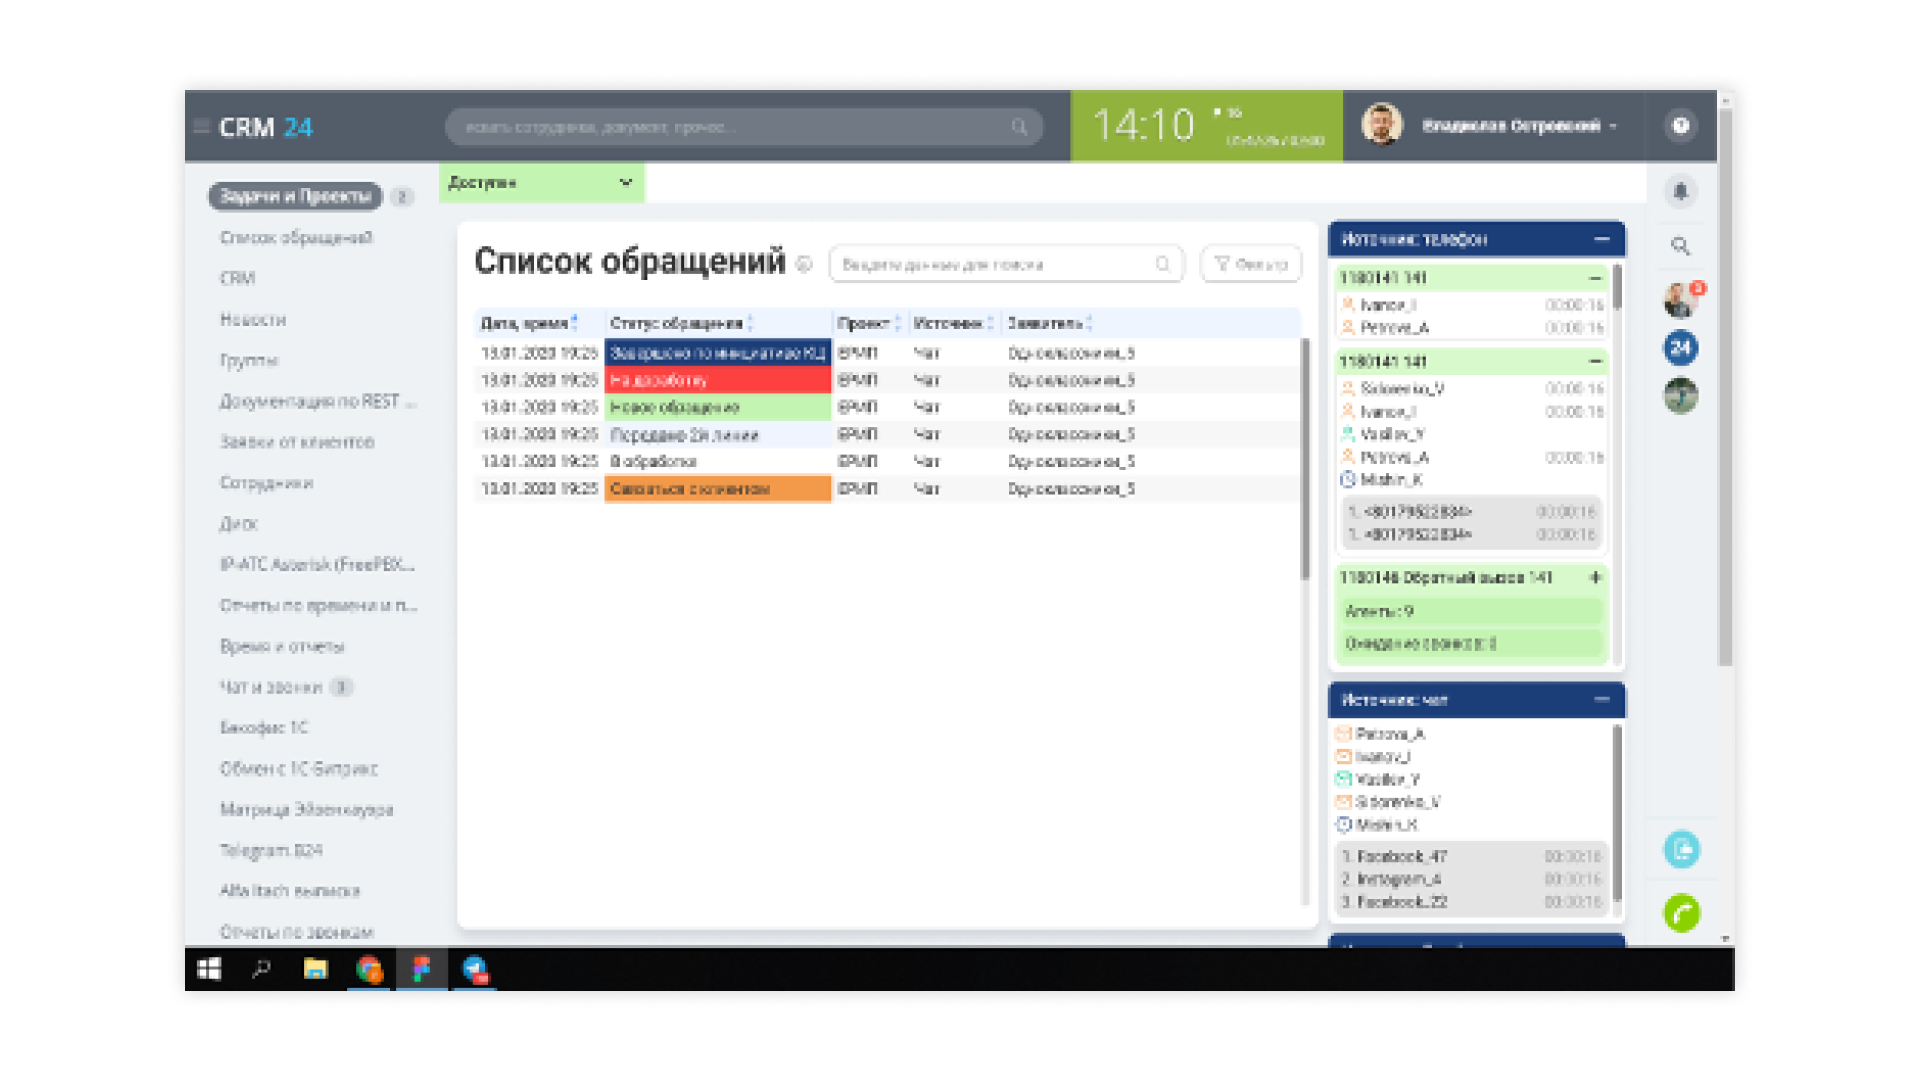This screenshot has height=1080, width=1920.
Task: Expand the 1180146 Обратный вызов queue
Action: click(x=1595, y=578)
